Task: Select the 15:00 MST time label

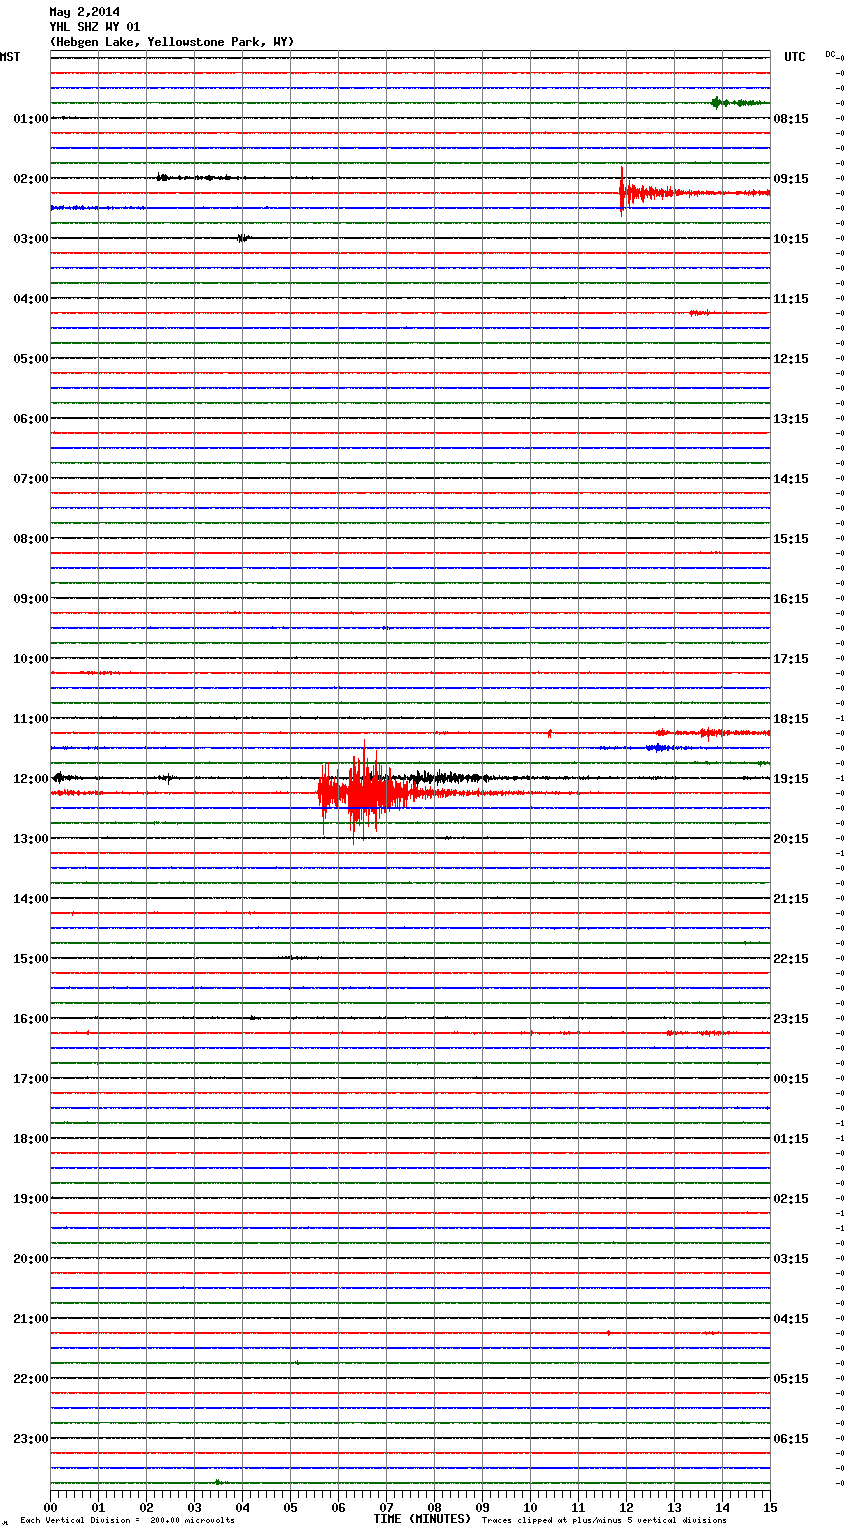Action: click(31, 959)
